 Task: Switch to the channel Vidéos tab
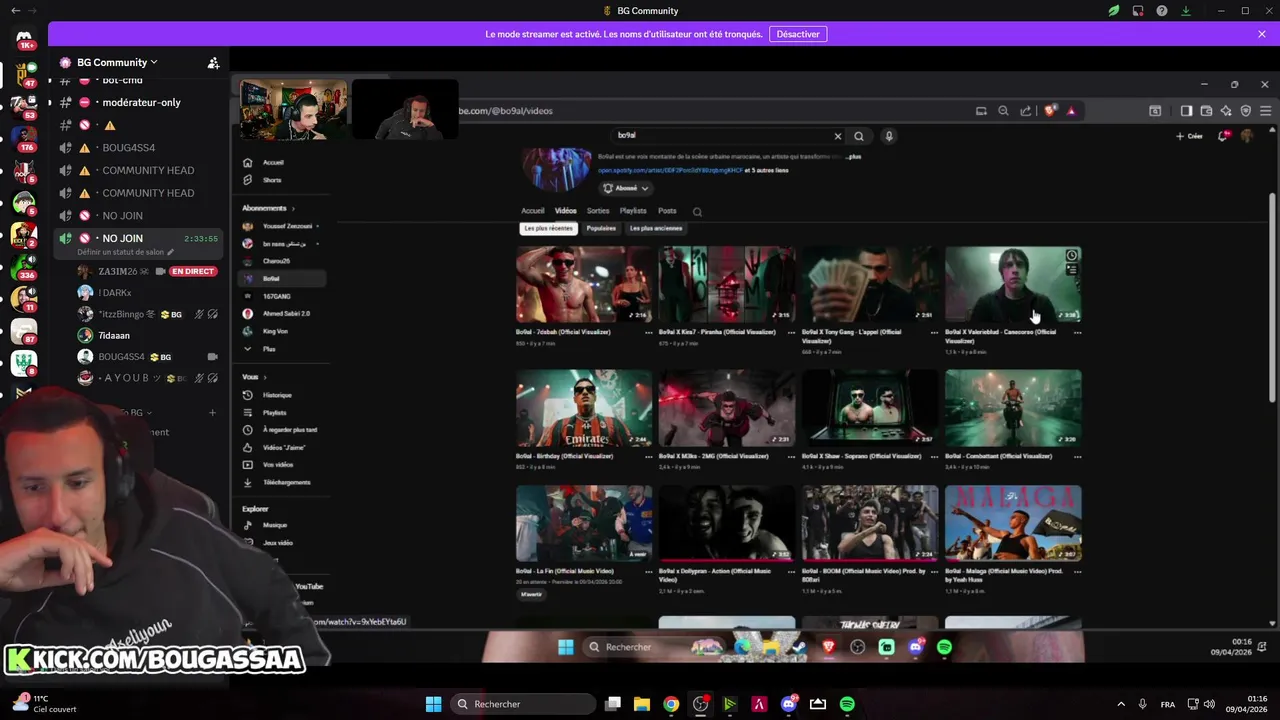(566, 211)
